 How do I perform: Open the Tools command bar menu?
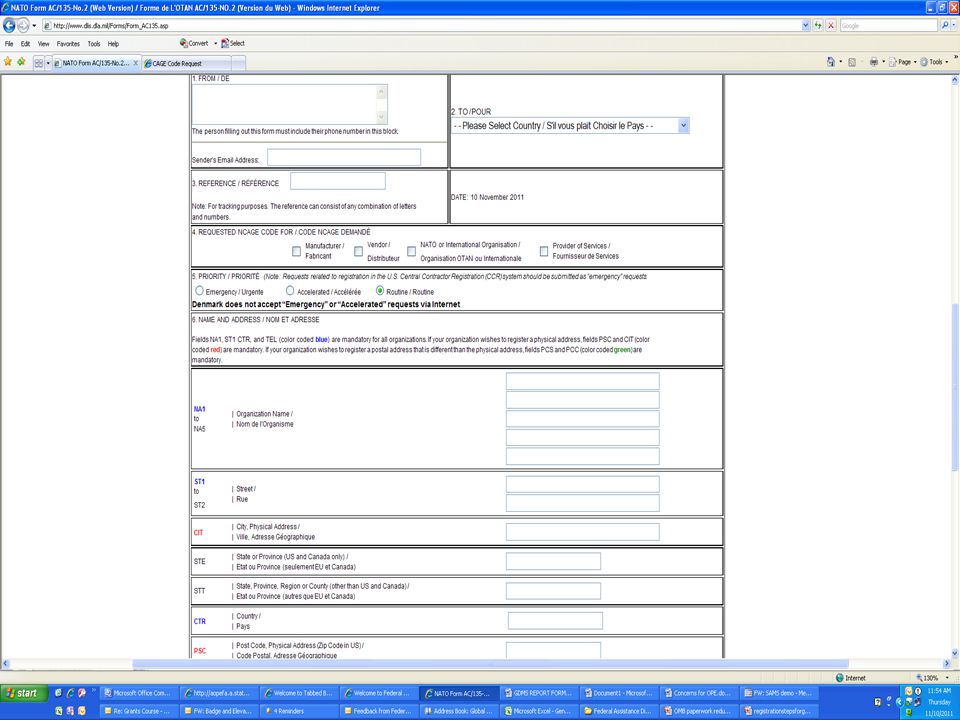pos(932,62)
